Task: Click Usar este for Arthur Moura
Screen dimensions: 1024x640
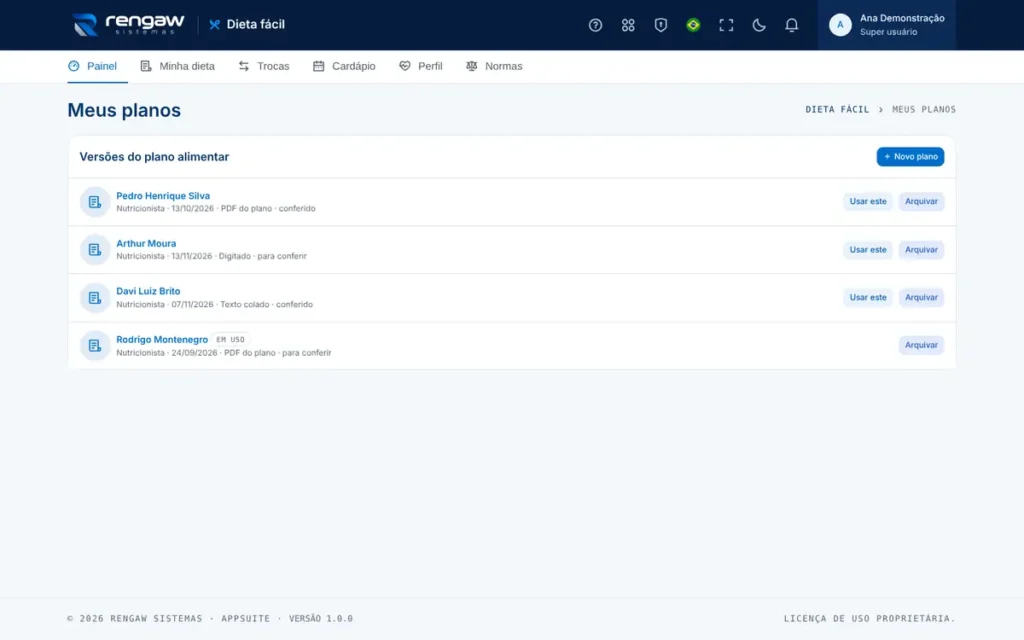Action: click(868, 249)
